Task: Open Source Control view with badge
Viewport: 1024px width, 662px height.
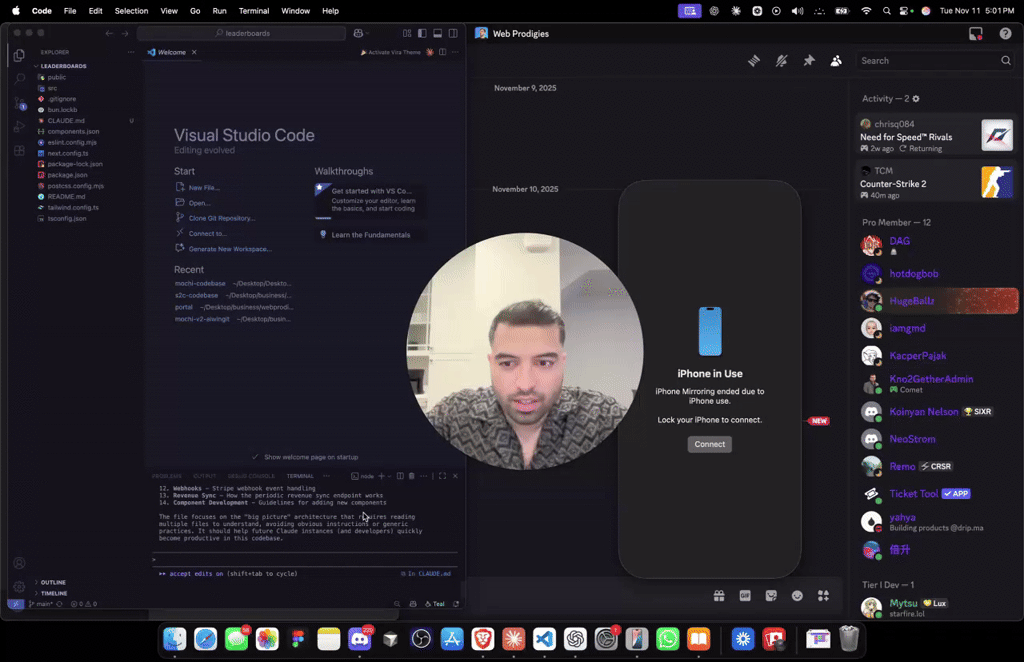Action: click(19, 103)
